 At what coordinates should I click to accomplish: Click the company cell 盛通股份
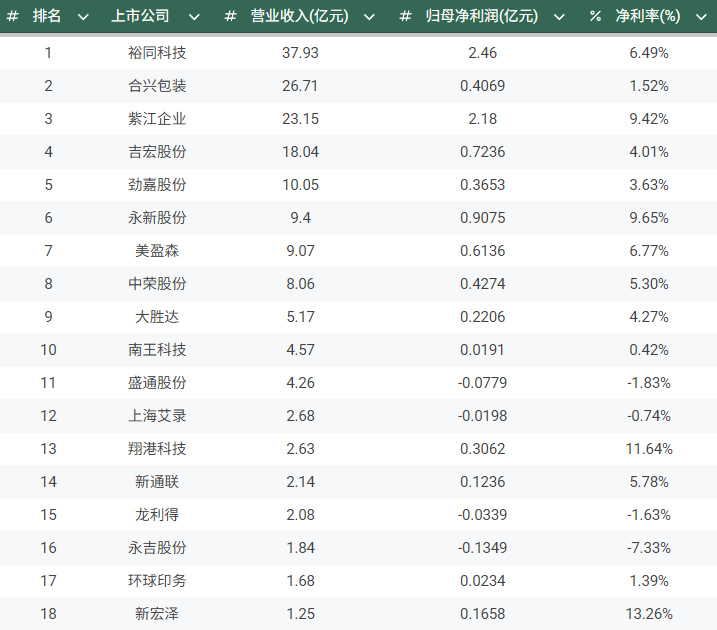pyautogui.click(x=157, y=383)
